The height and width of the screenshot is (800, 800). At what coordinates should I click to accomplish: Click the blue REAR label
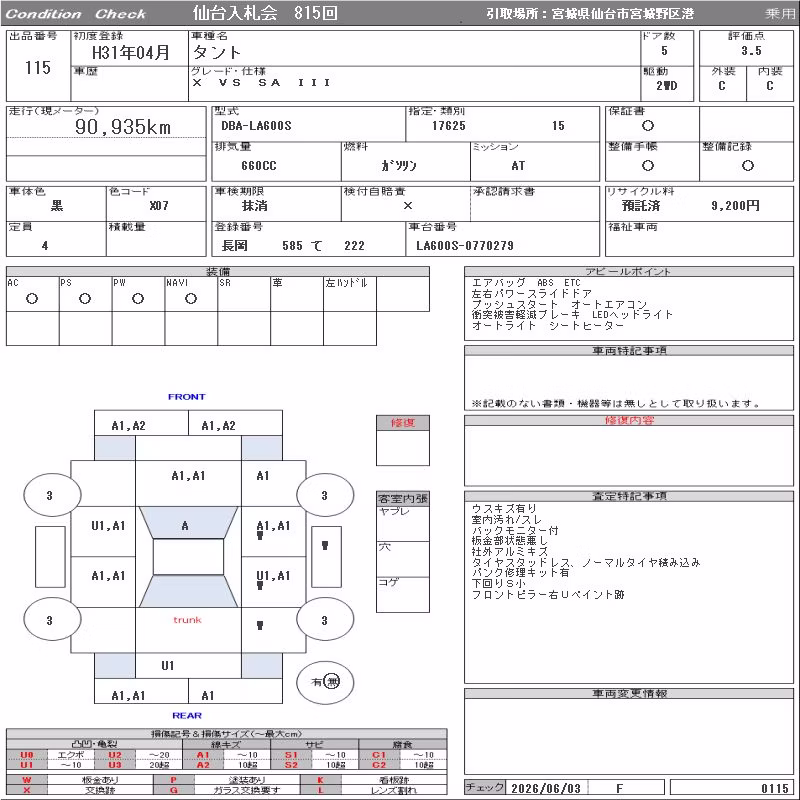[x=187, y=715]
